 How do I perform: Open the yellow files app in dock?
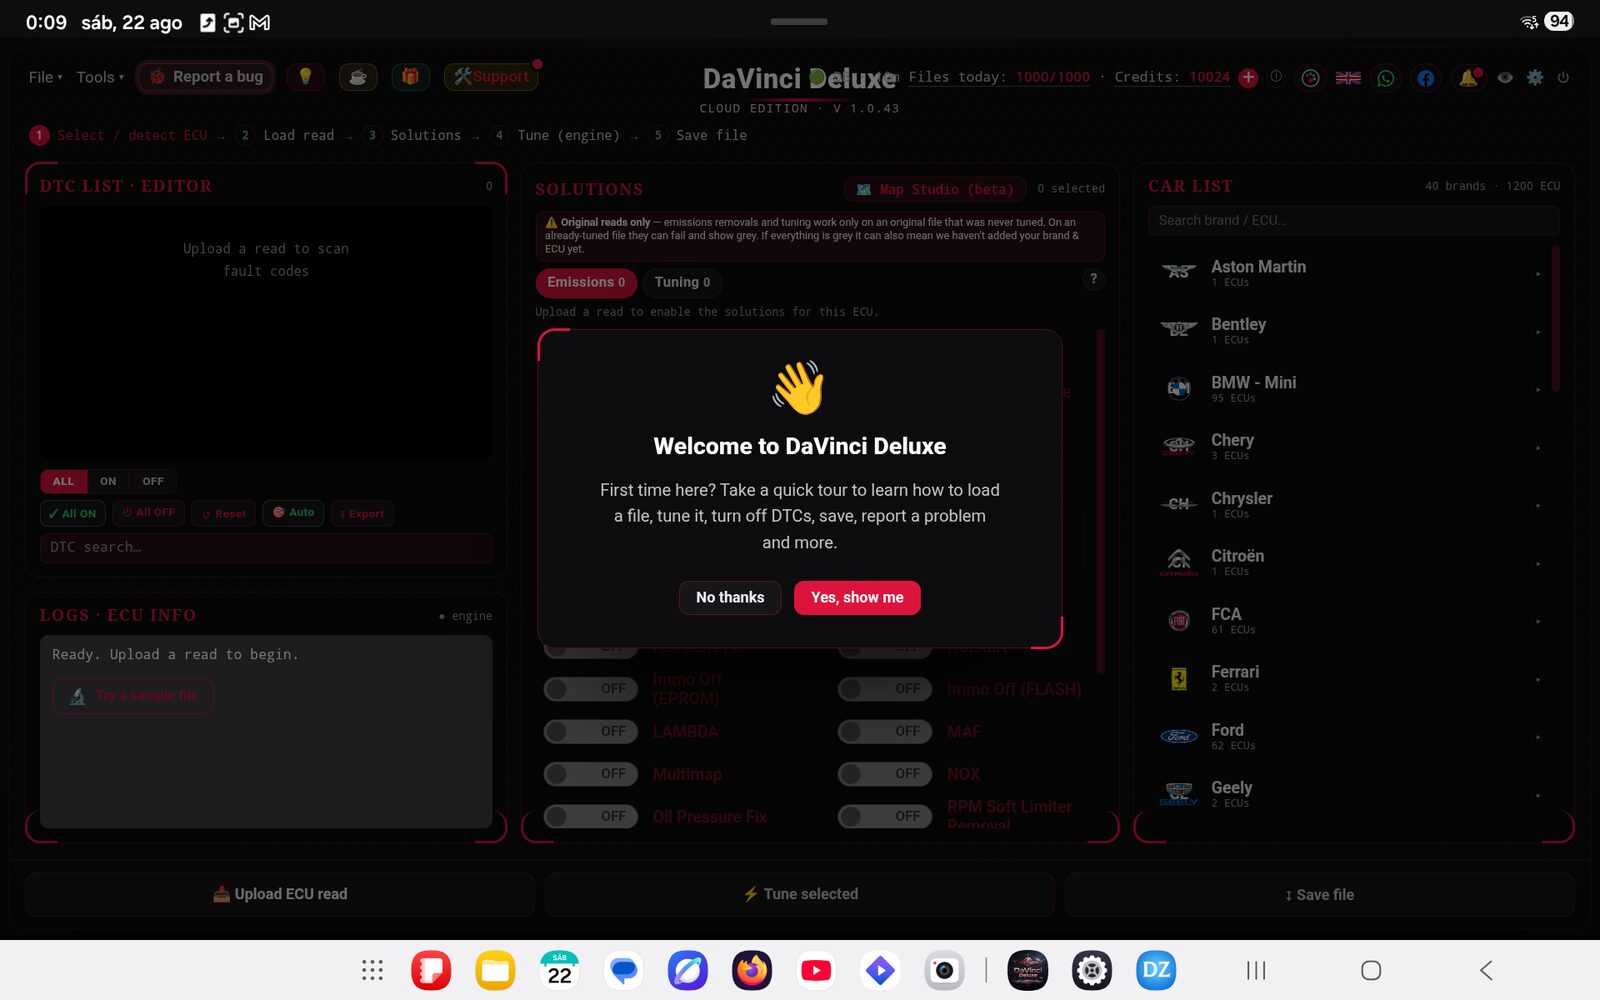click(x=495, y=970)
